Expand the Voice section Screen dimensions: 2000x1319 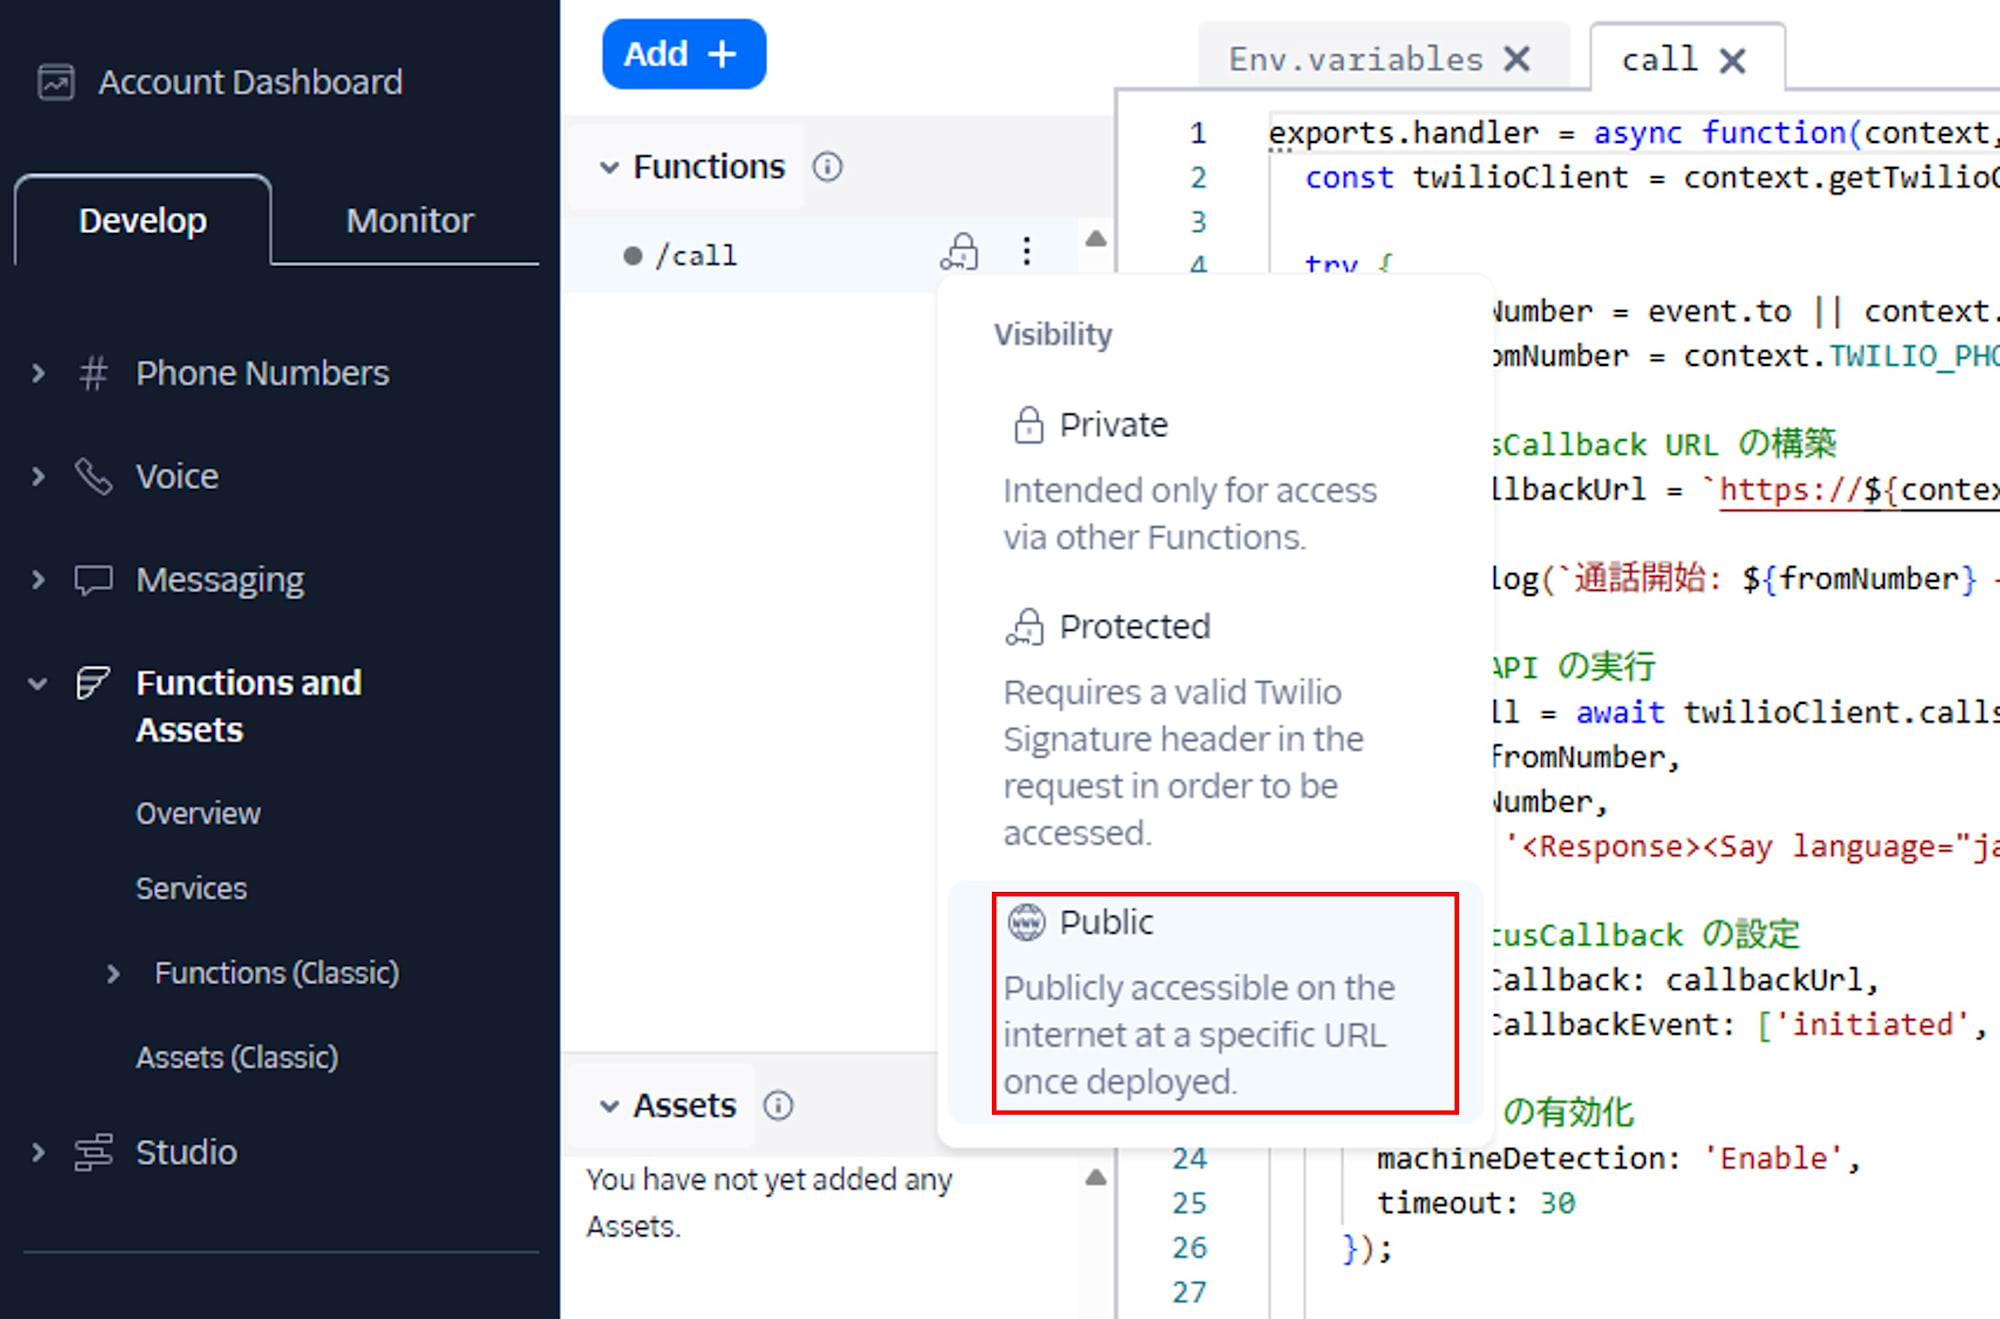[x=38, y=477]
